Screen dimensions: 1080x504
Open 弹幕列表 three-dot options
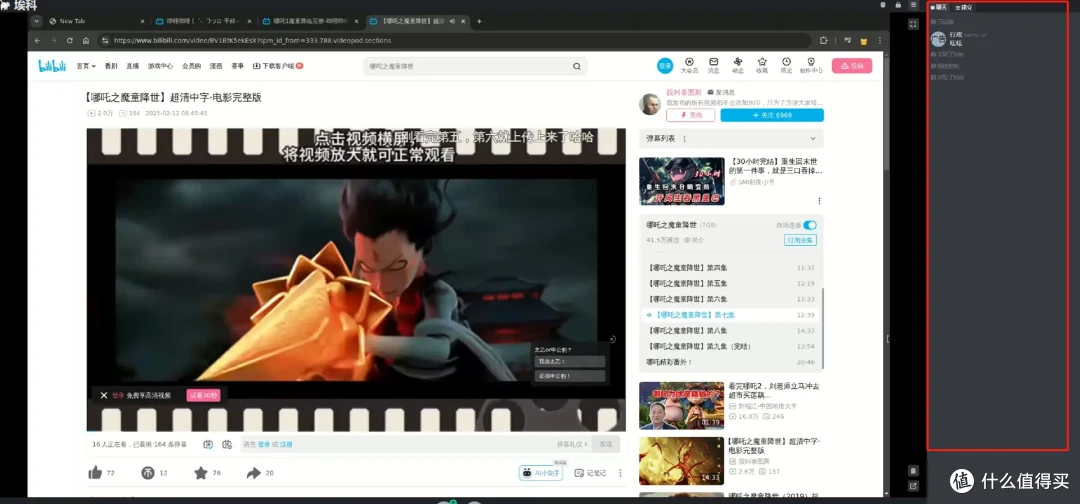pyautogui.click(x=684, y=138)
